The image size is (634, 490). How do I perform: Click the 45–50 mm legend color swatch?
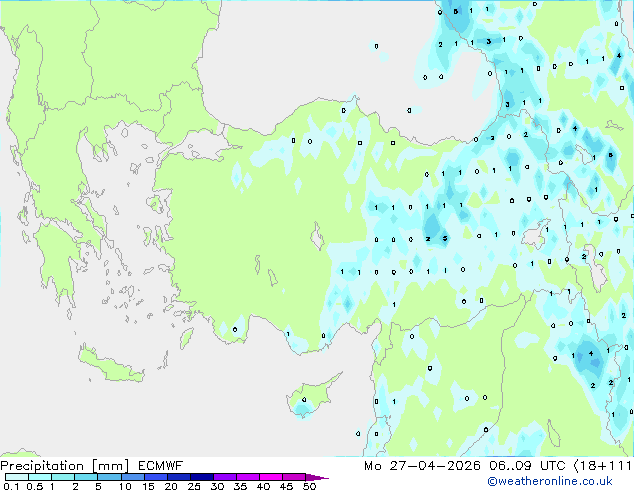[x=294, y=477]
